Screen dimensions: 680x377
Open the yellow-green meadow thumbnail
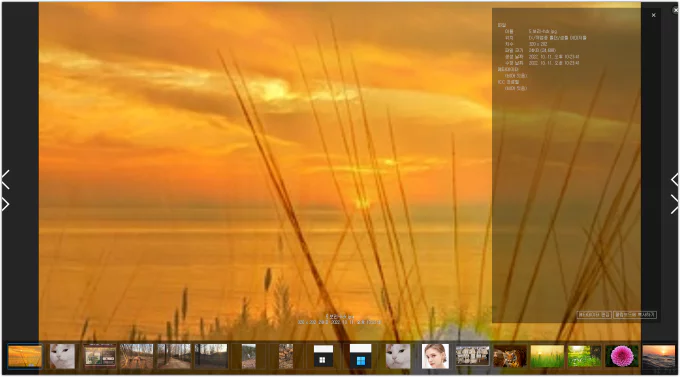pos(547,356)
